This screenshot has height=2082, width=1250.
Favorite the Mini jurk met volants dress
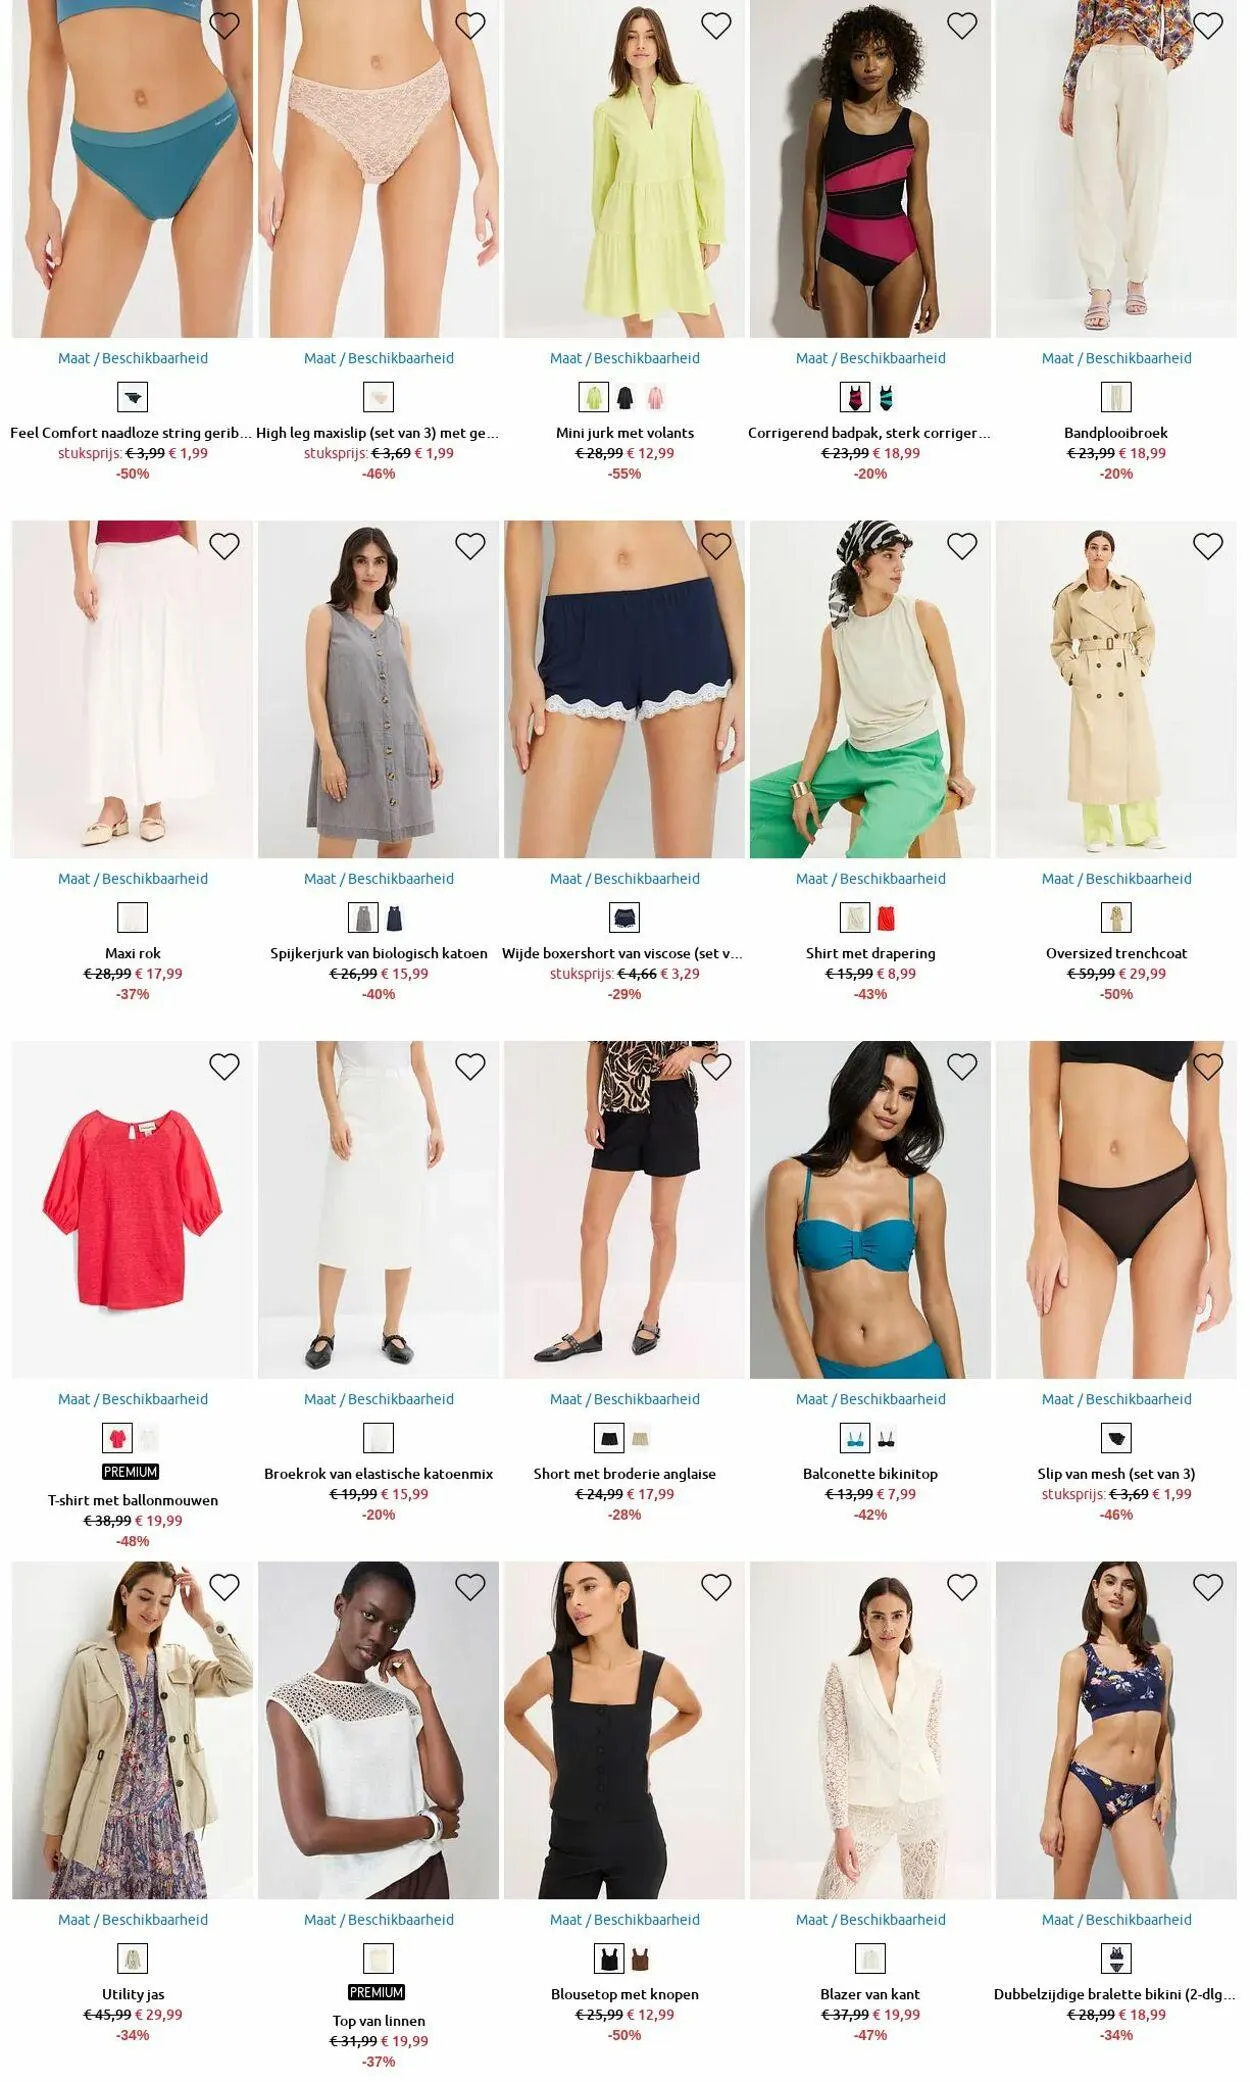pos(716,26)
